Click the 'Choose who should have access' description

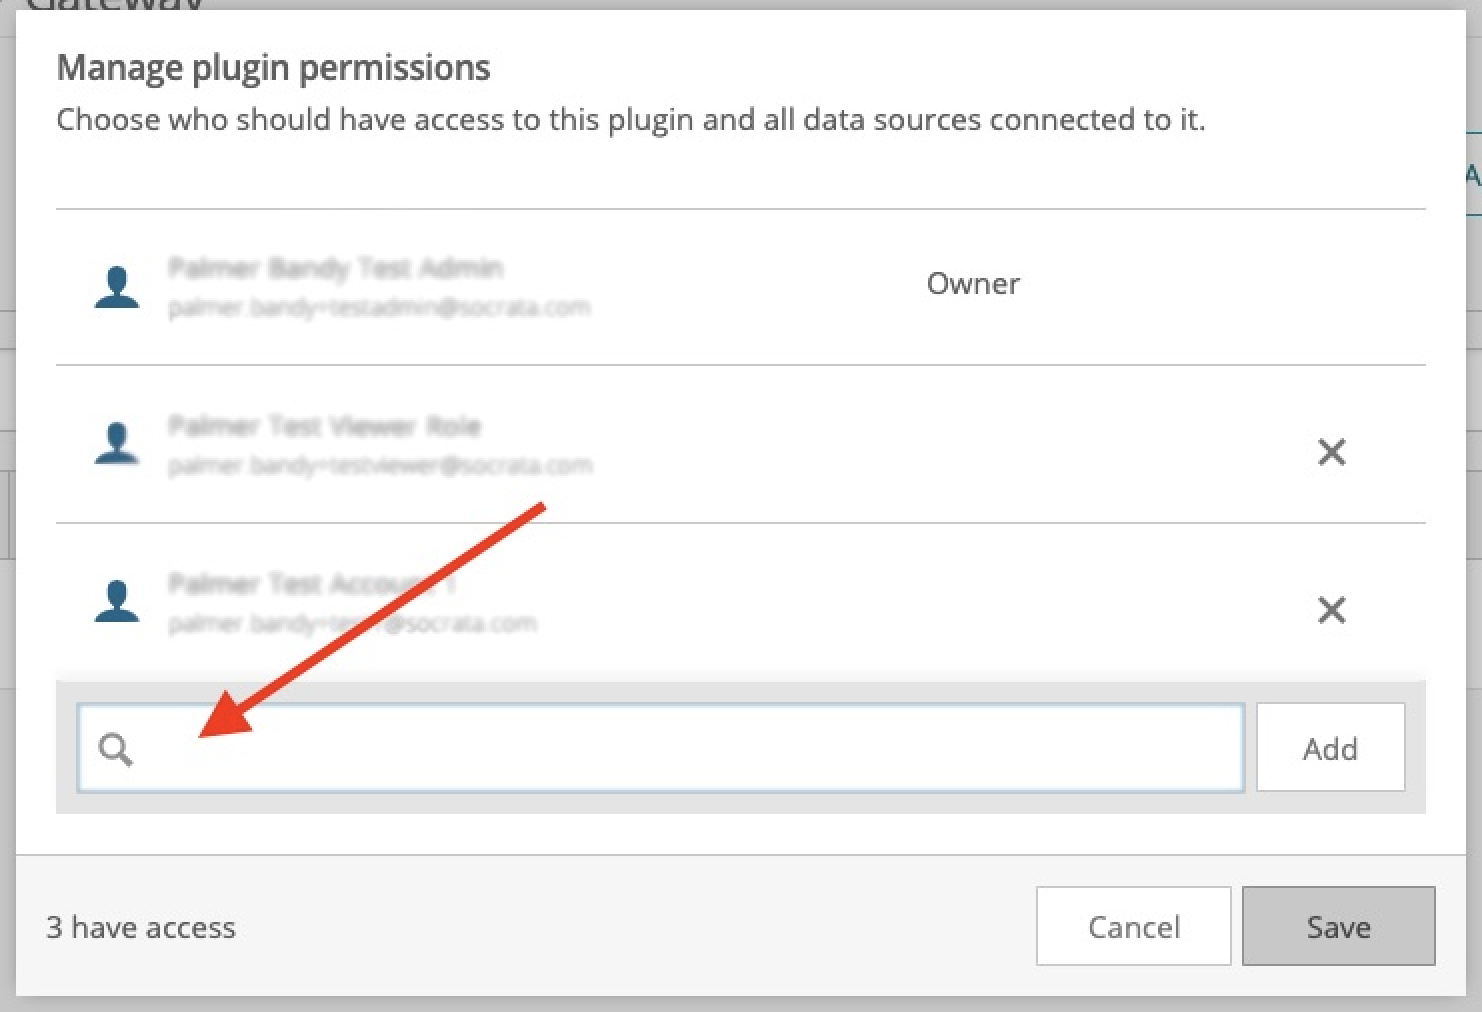click(631, 120)
